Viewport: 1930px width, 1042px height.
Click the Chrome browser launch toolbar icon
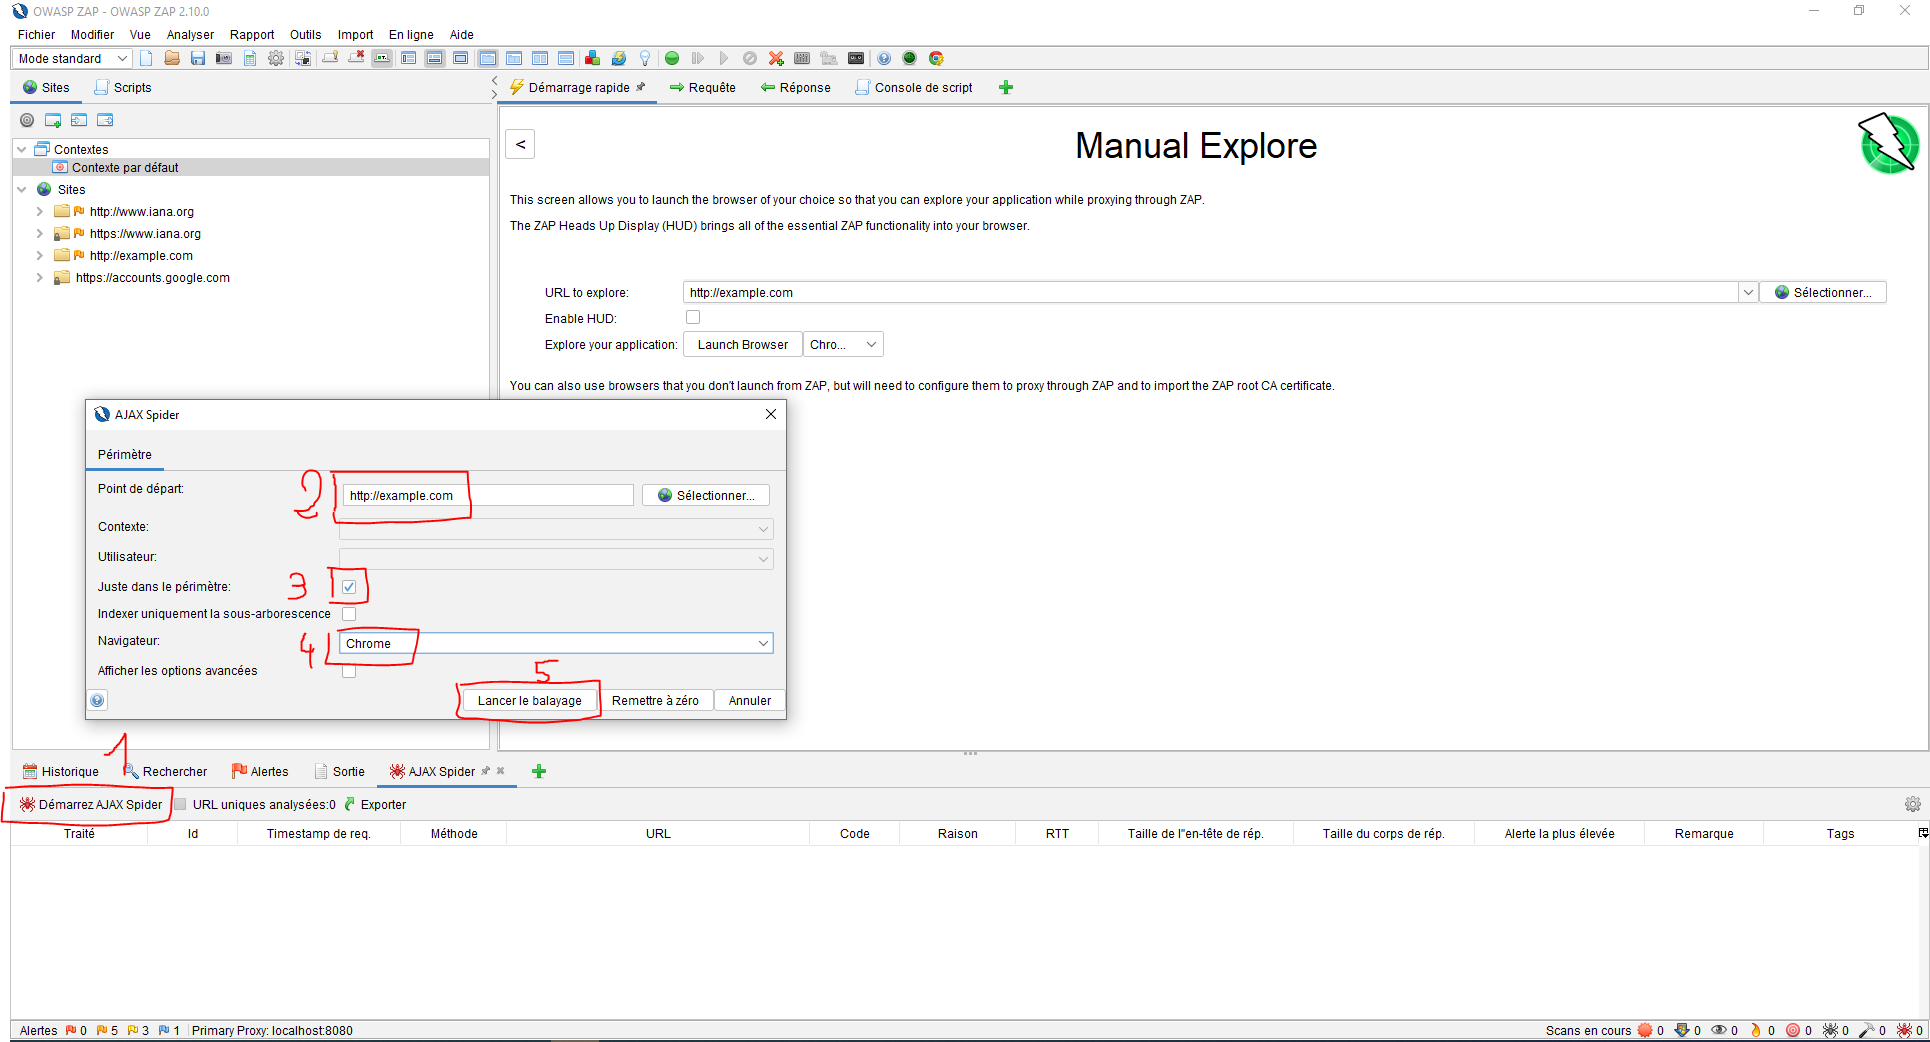(x=936, y=58)
